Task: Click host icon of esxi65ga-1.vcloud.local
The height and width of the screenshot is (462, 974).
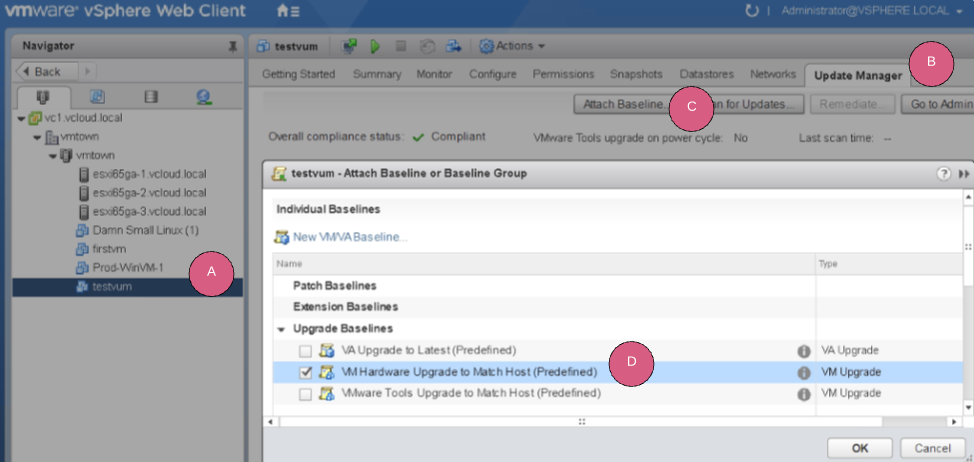Action: pyautogui.click(x=84, y=174)
